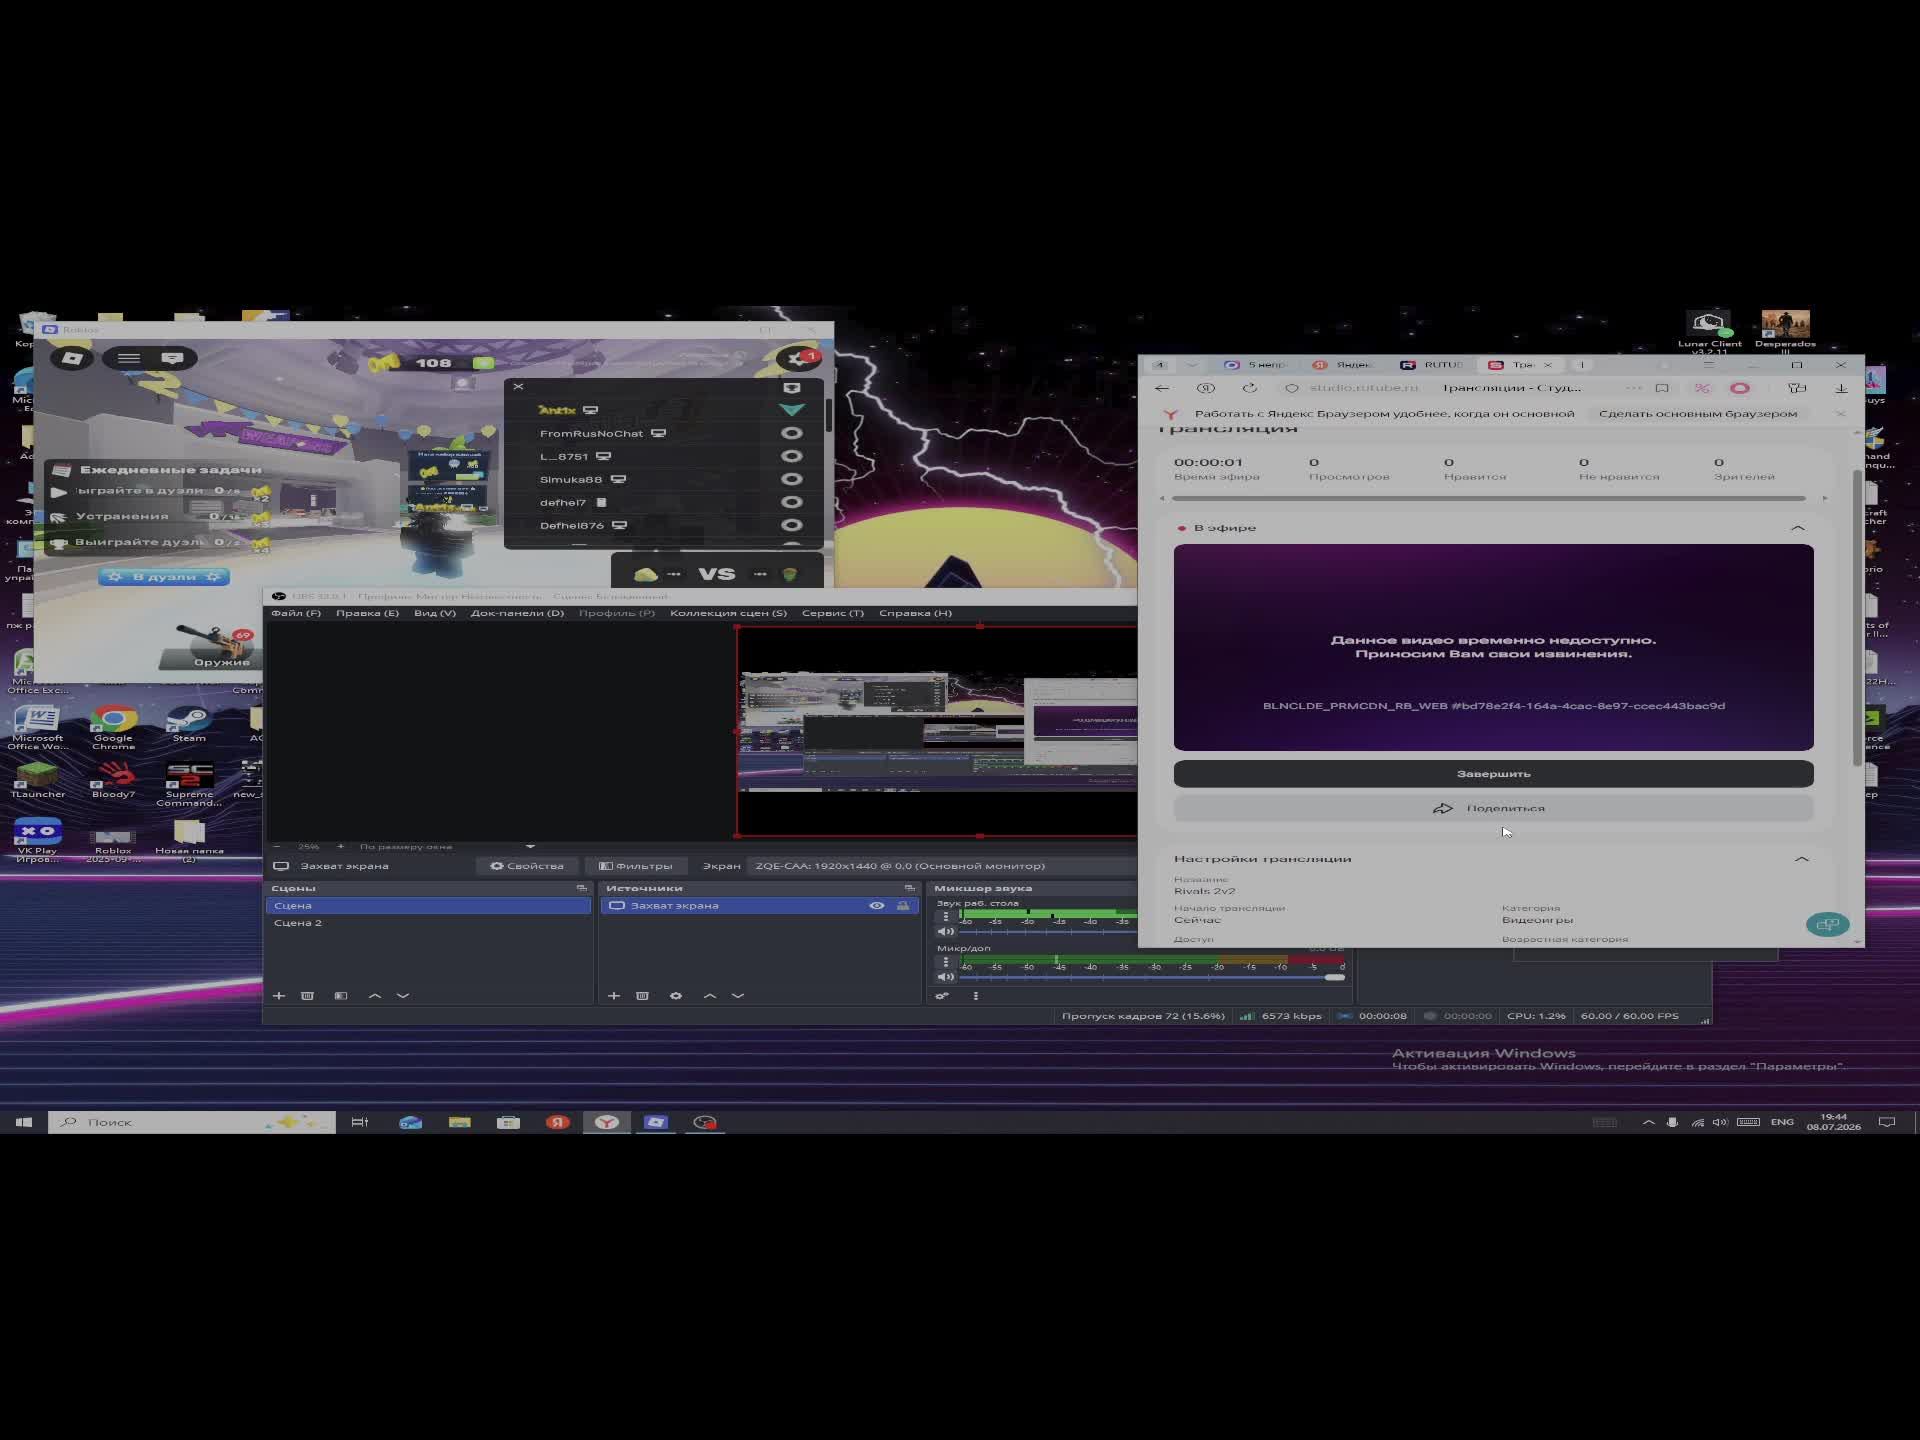Screen dimensions: 1920x1440
Task: Open Yandex Browser from the taskbar
Action: [606, 1122]
